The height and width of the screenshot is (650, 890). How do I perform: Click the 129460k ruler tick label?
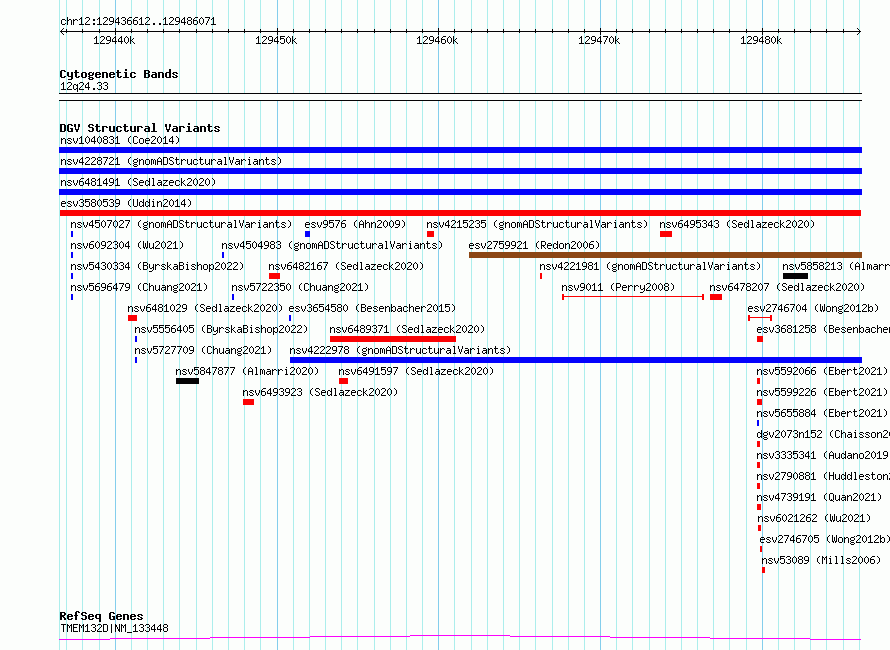(437, 40)
